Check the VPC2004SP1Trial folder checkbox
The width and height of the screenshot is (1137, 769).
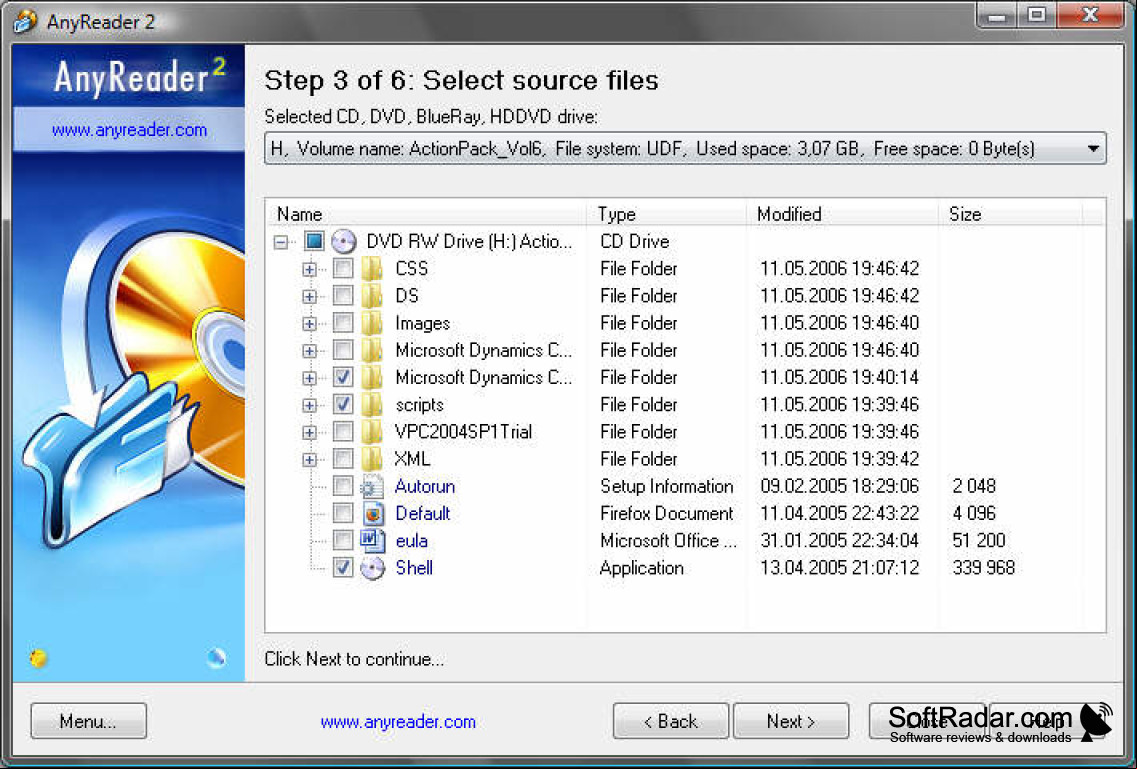coord(343,431)
